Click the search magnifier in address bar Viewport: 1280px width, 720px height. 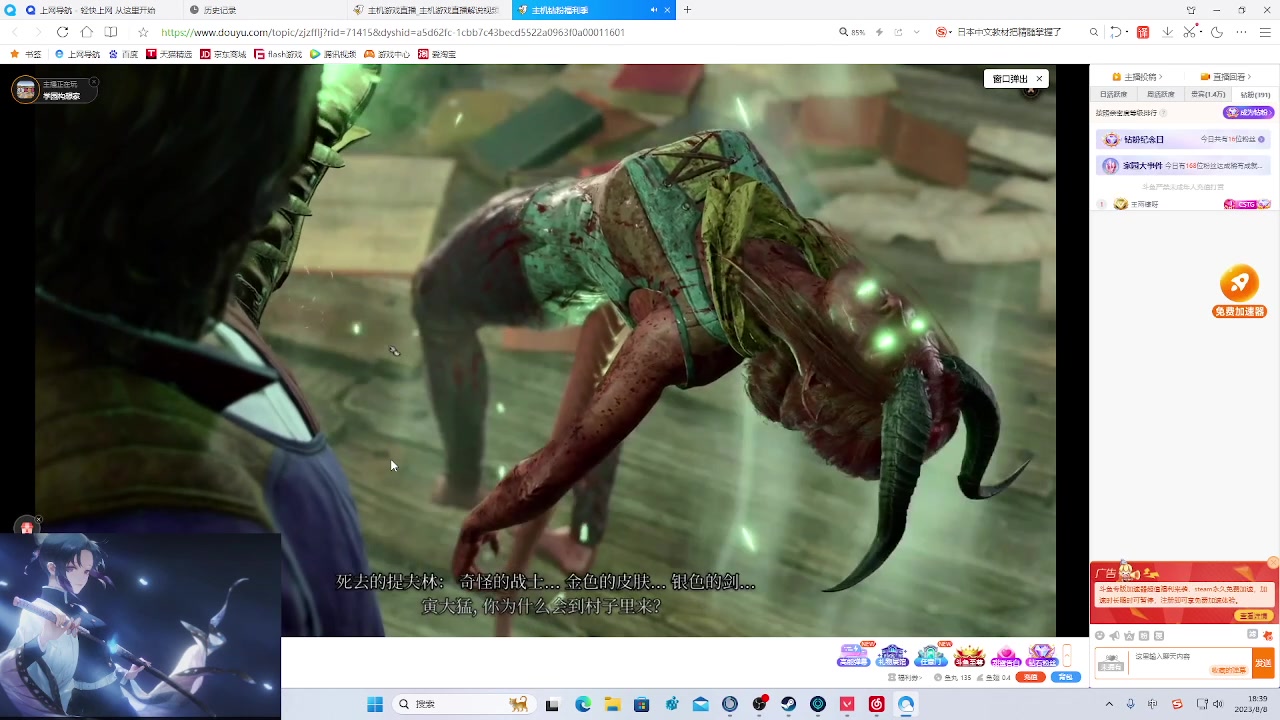point(1093,32)
